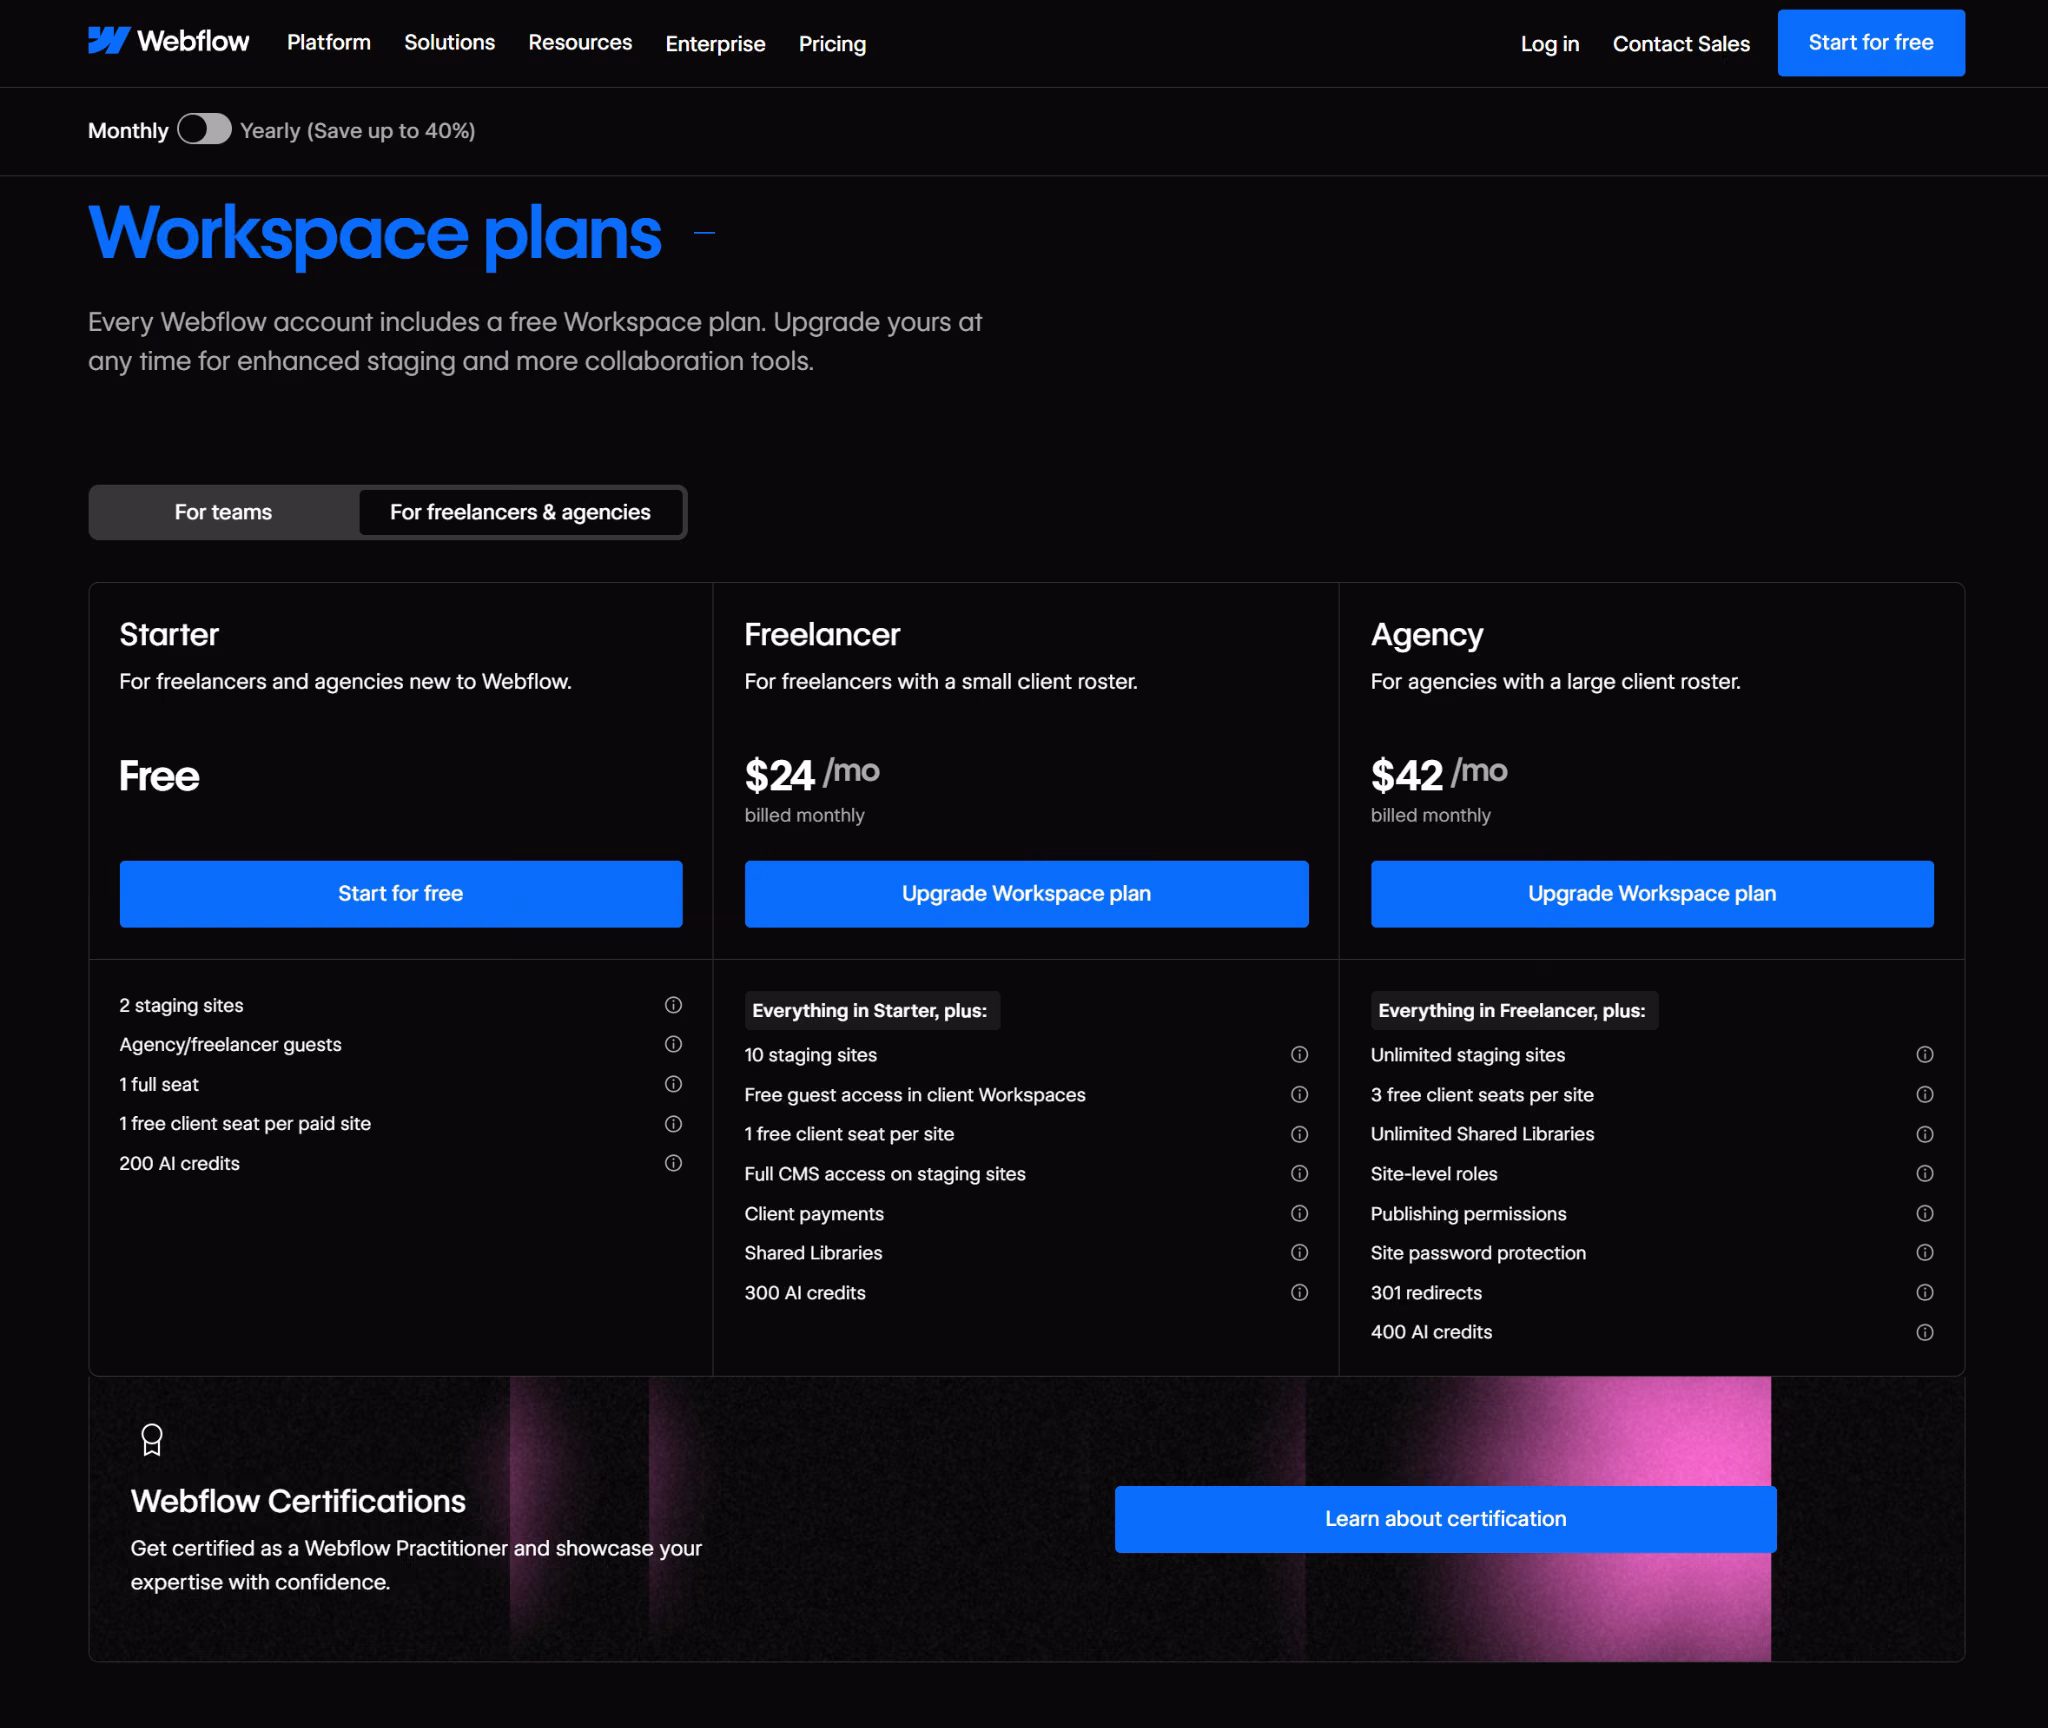Screen dimensions: 2048x1728
Task: Show info for 400 AI credits
Action: 1924,1332
